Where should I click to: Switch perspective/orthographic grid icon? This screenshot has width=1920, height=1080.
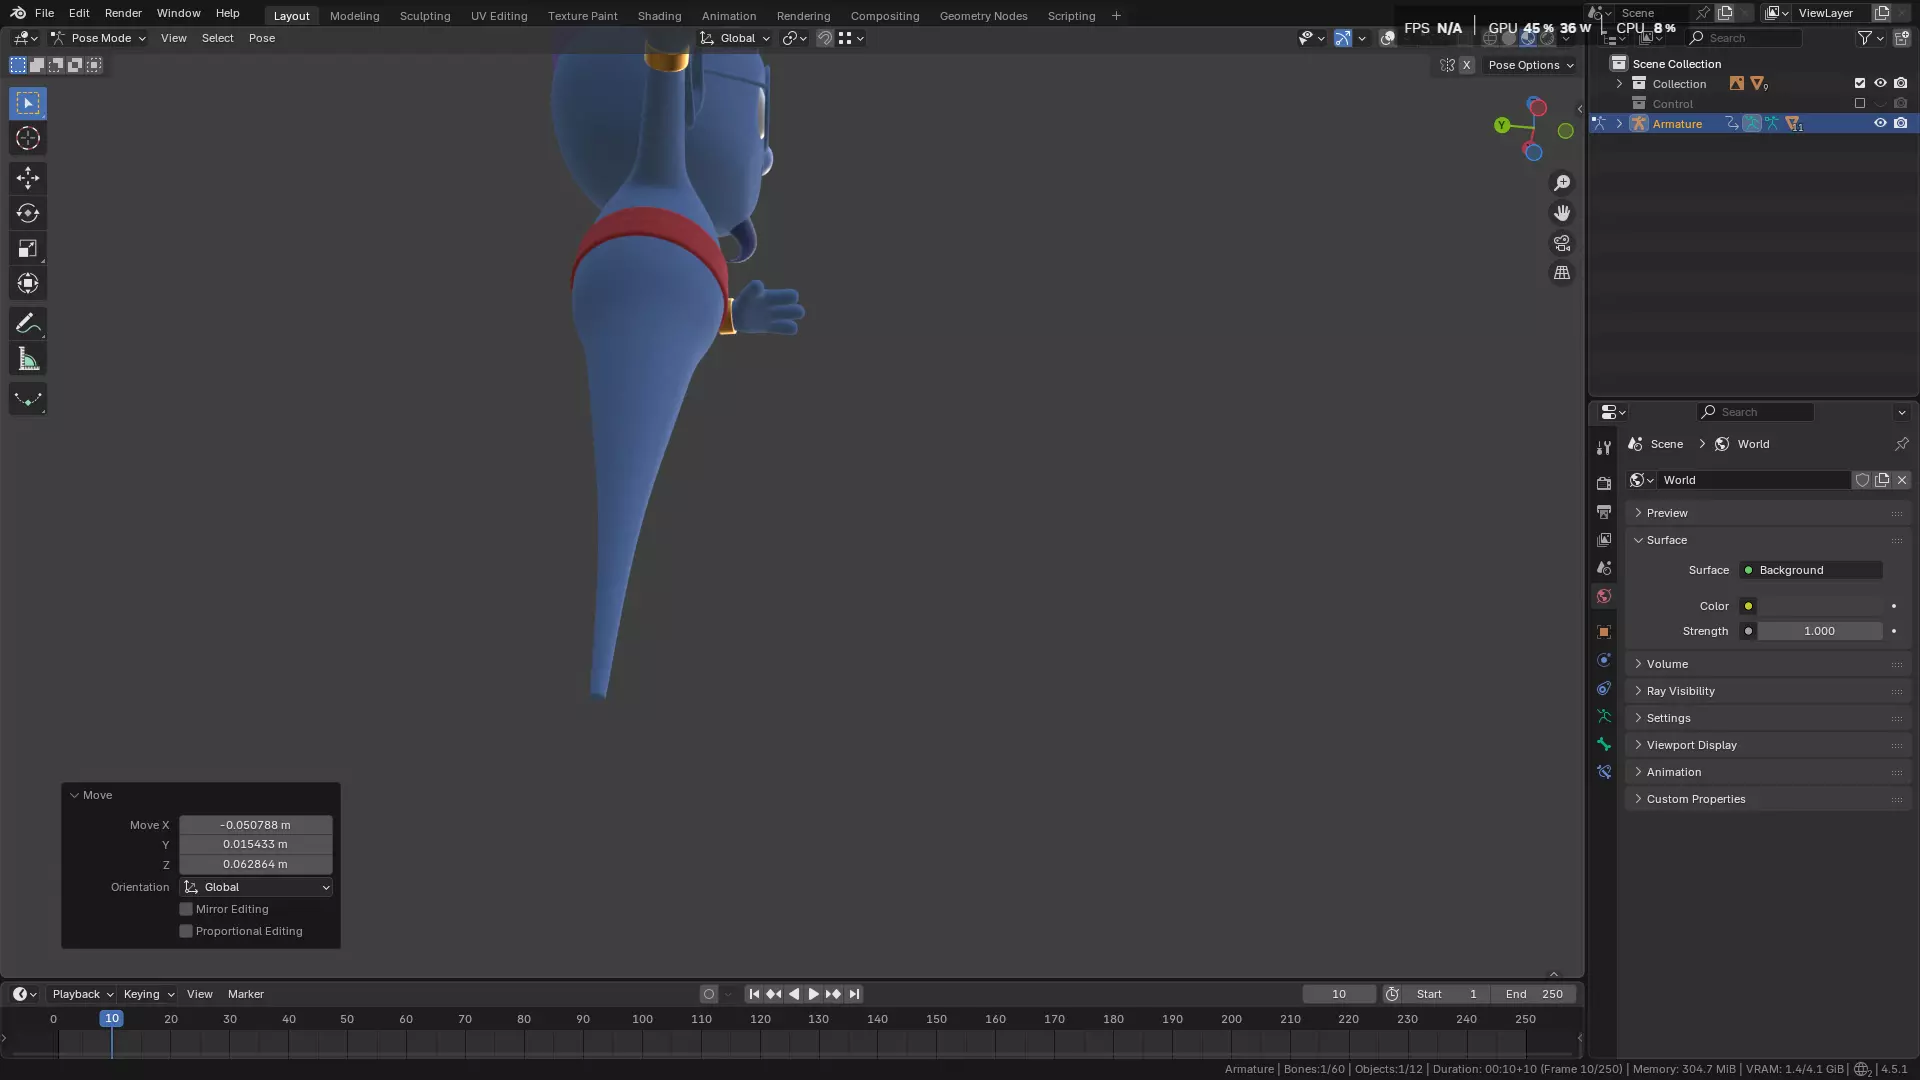coord(1562,273)
